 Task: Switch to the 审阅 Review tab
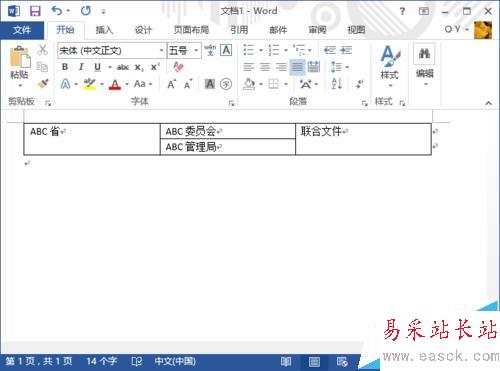[x=317, y=30]
